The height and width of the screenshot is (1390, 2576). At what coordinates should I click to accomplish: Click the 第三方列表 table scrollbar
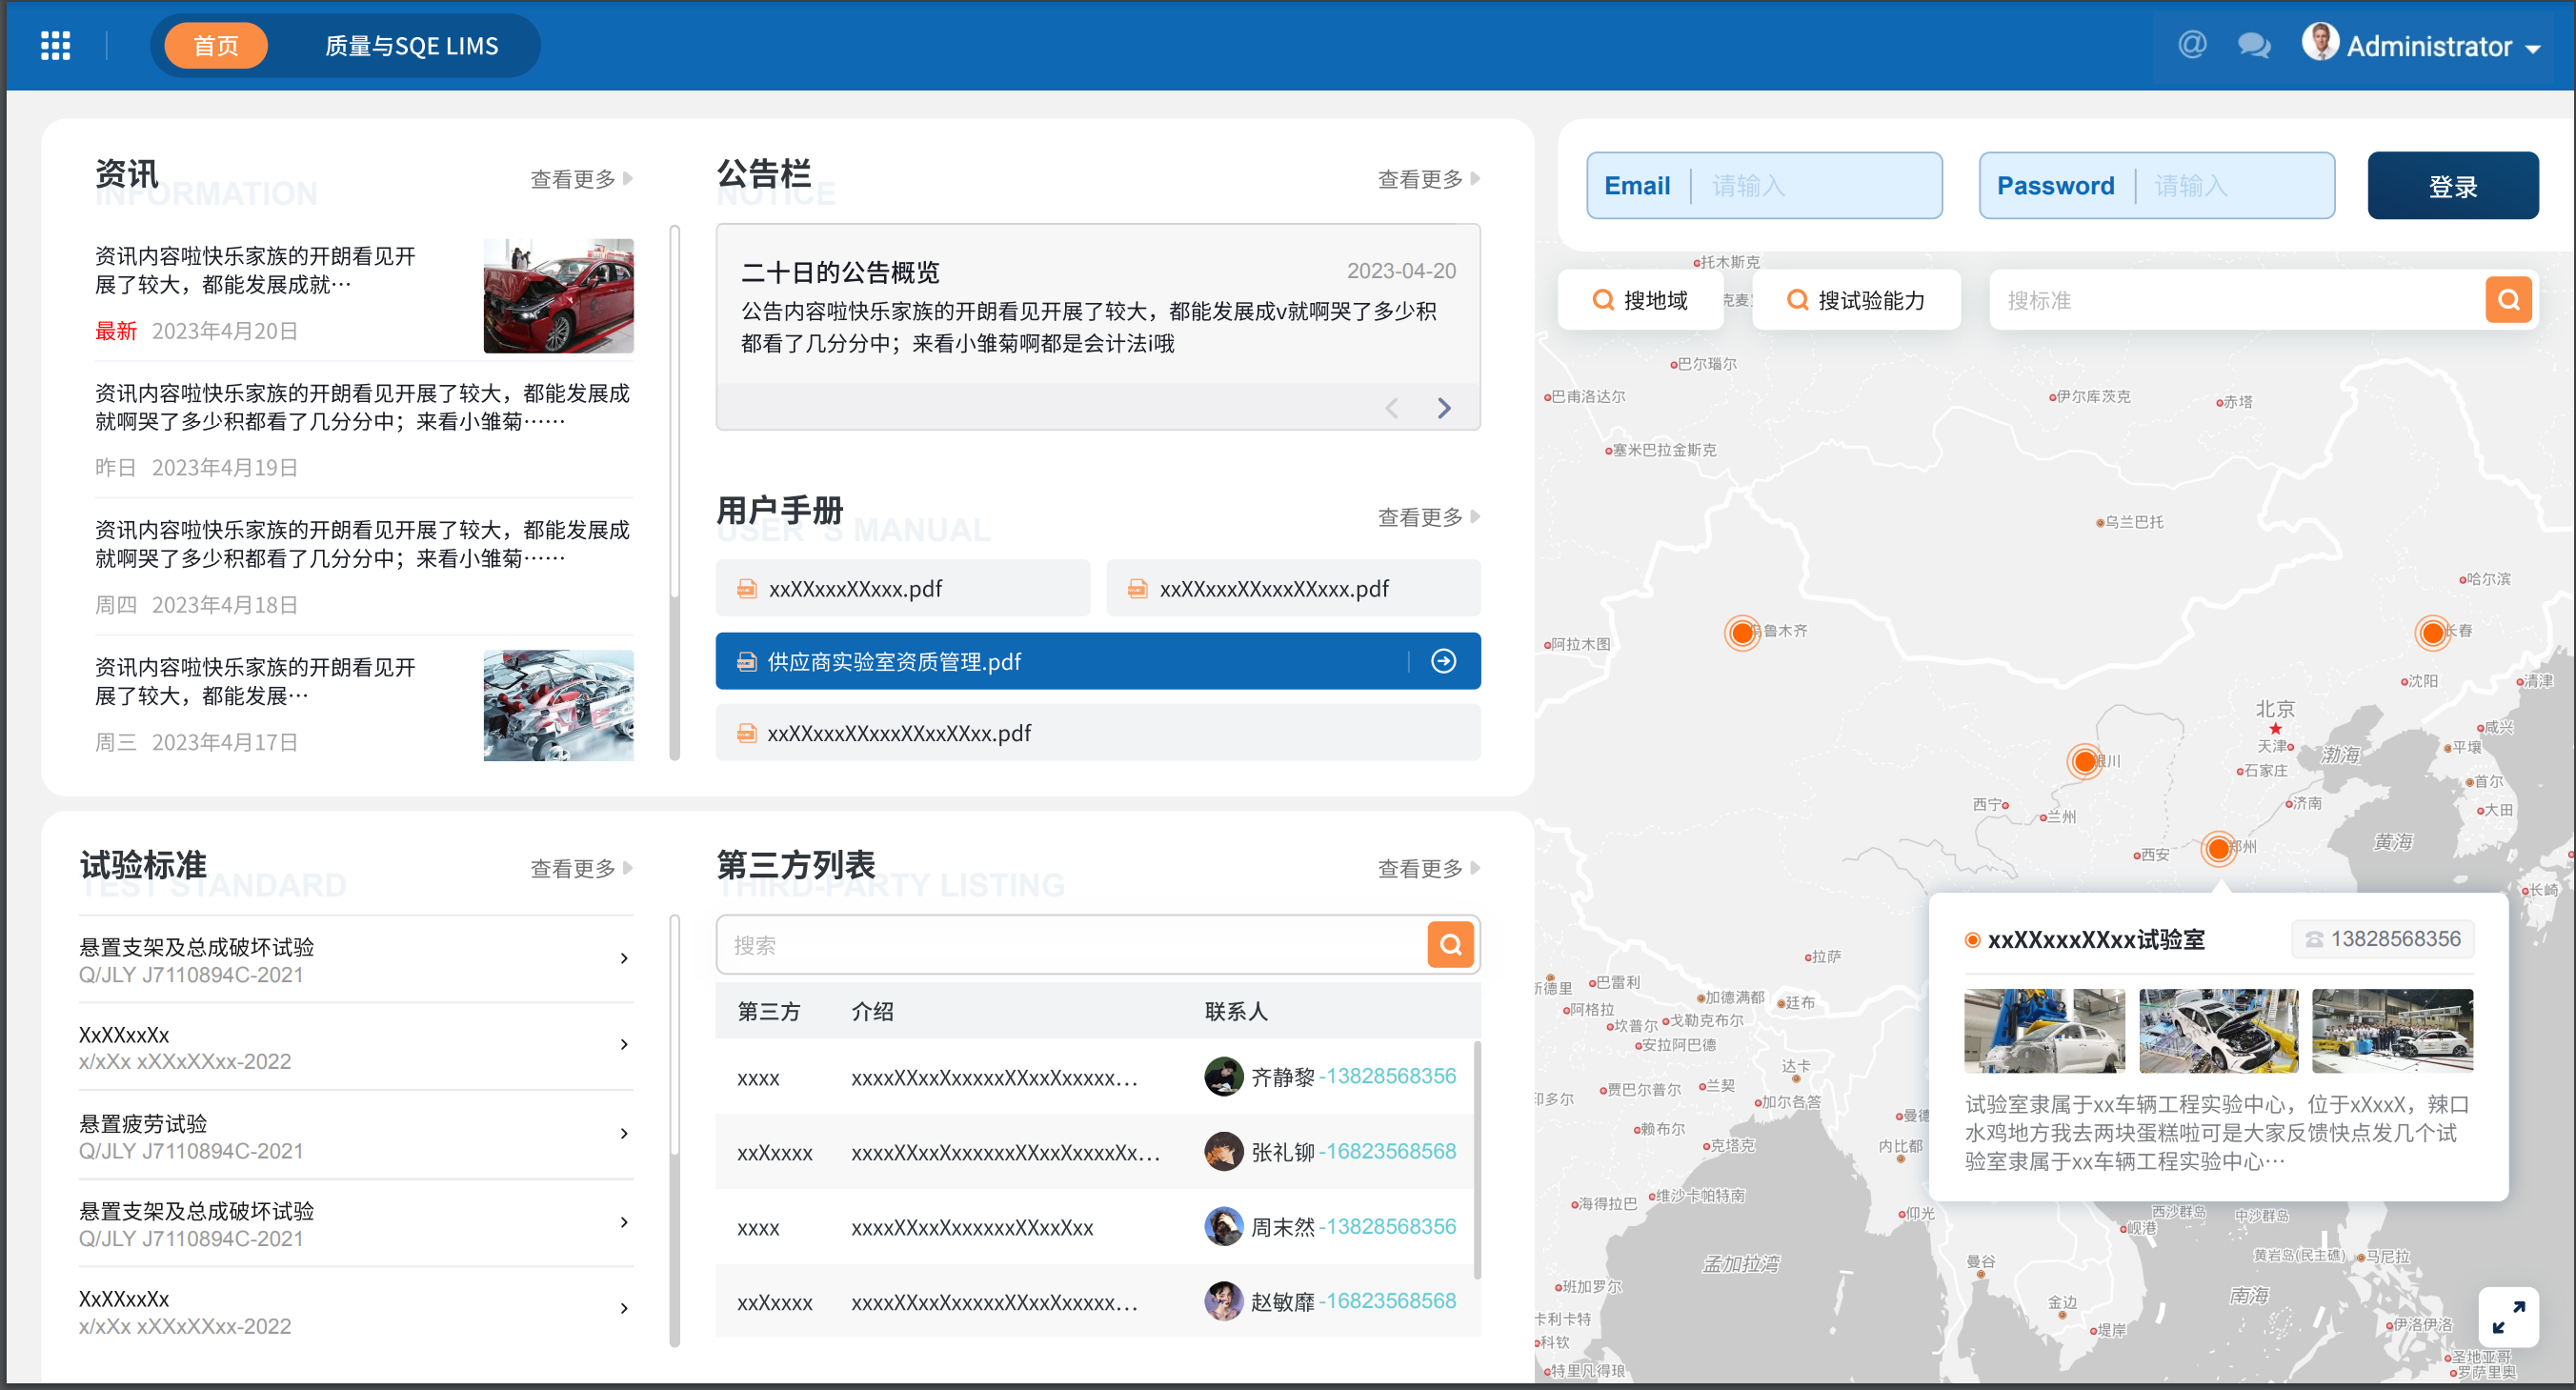(x=1476, y=1160)
